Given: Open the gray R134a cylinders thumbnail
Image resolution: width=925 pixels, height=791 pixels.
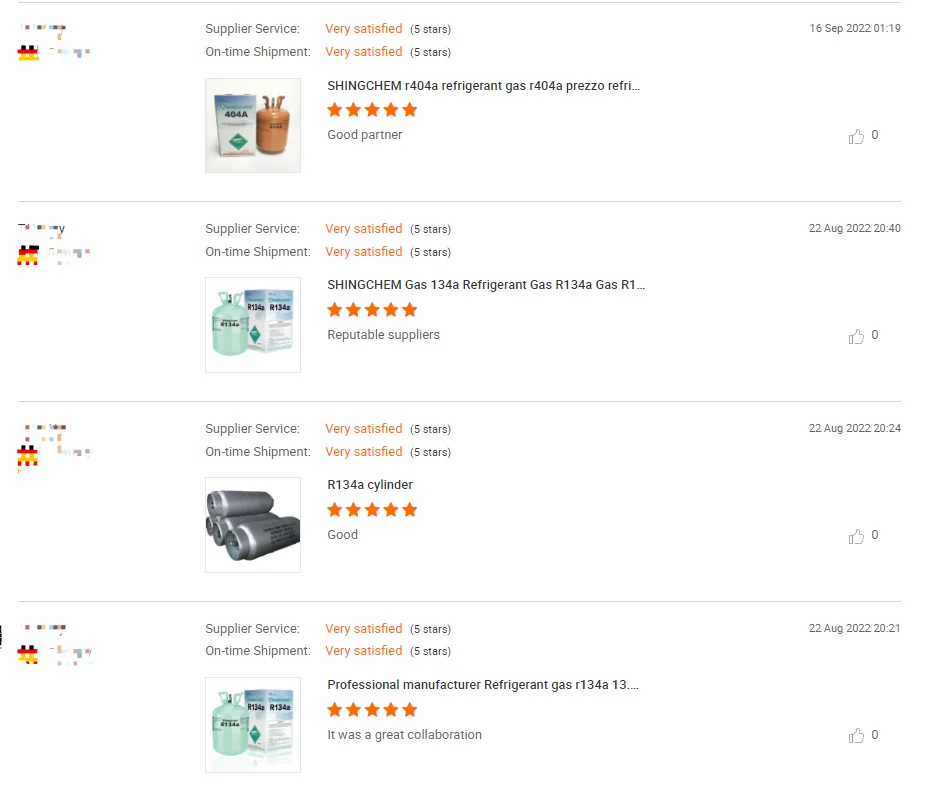Looking at the screenshot, I should (253, 525).
